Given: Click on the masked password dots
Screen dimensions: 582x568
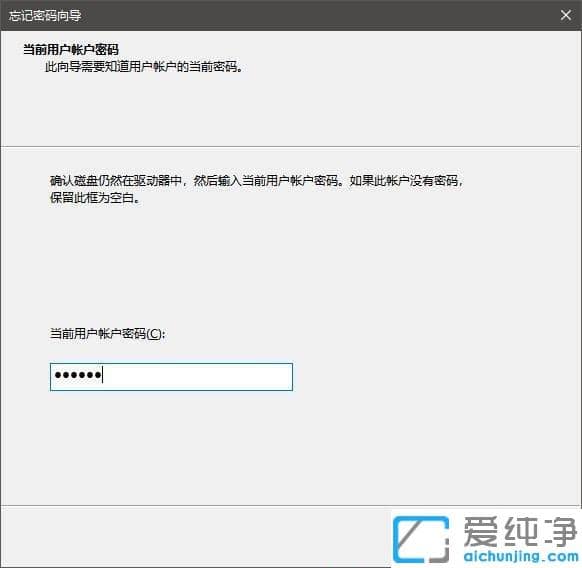Looking at the screenshot, I should 78,375.
